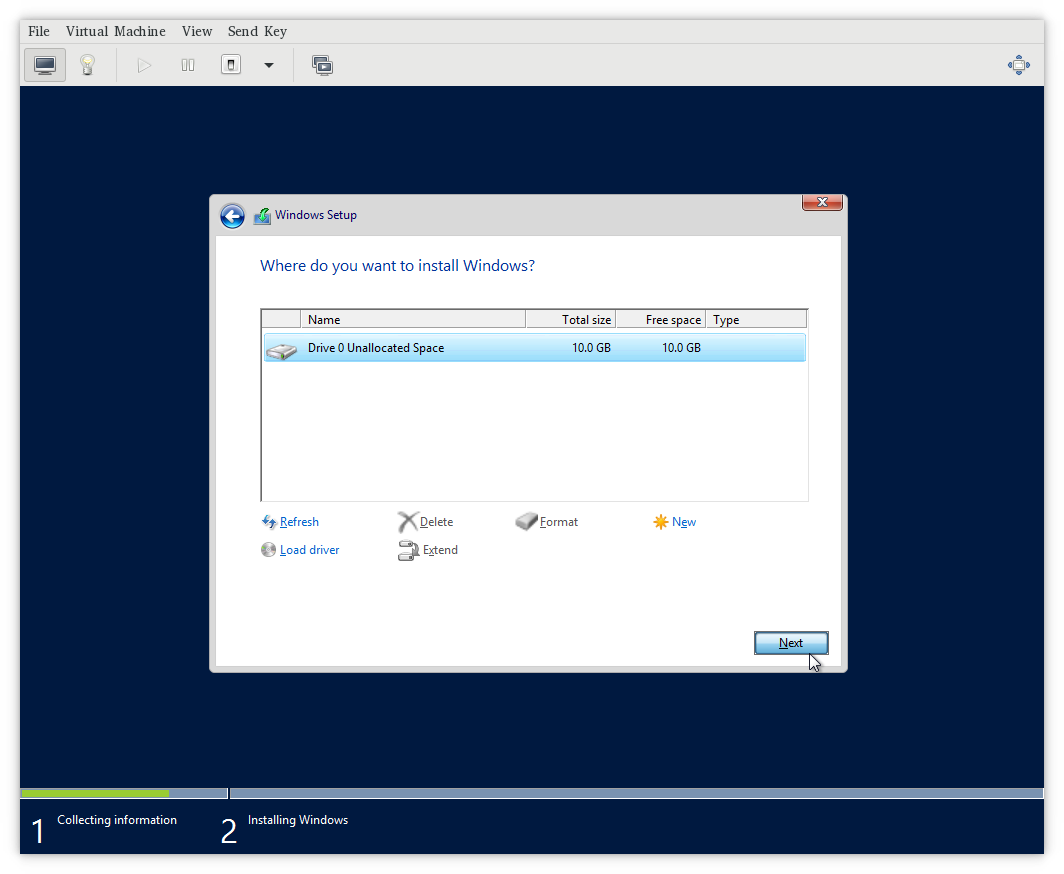Select the Refresh drive list icon
This screenshot has width=1064, height=874.
(x=267, y=521)
